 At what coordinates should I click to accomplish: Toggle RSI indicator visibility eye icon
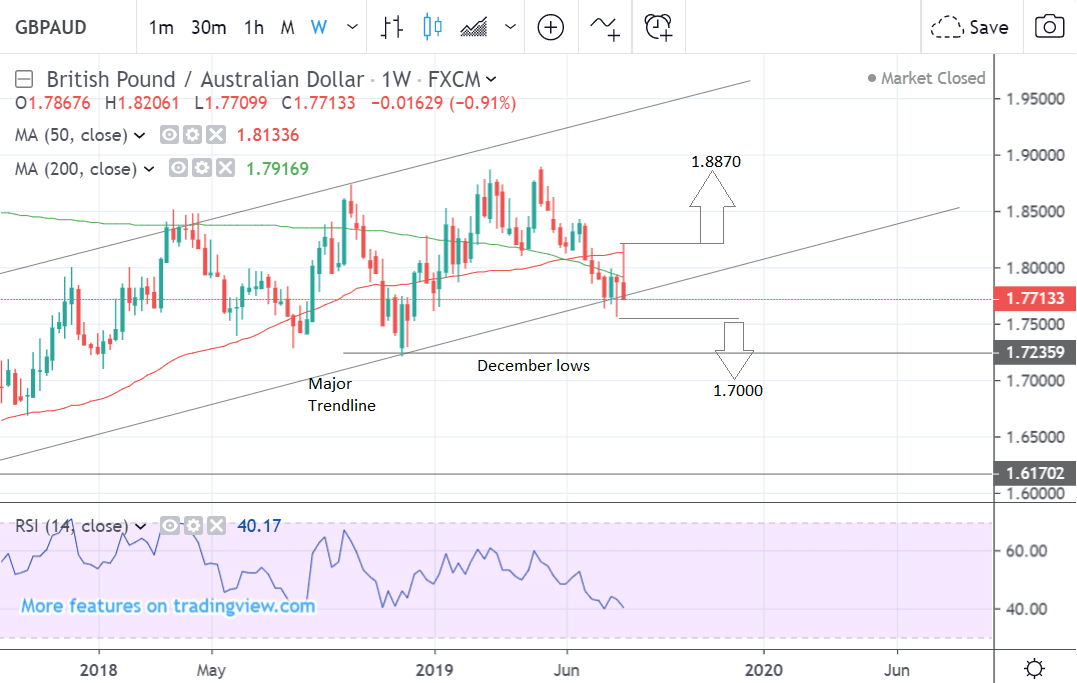click(171, 526)
